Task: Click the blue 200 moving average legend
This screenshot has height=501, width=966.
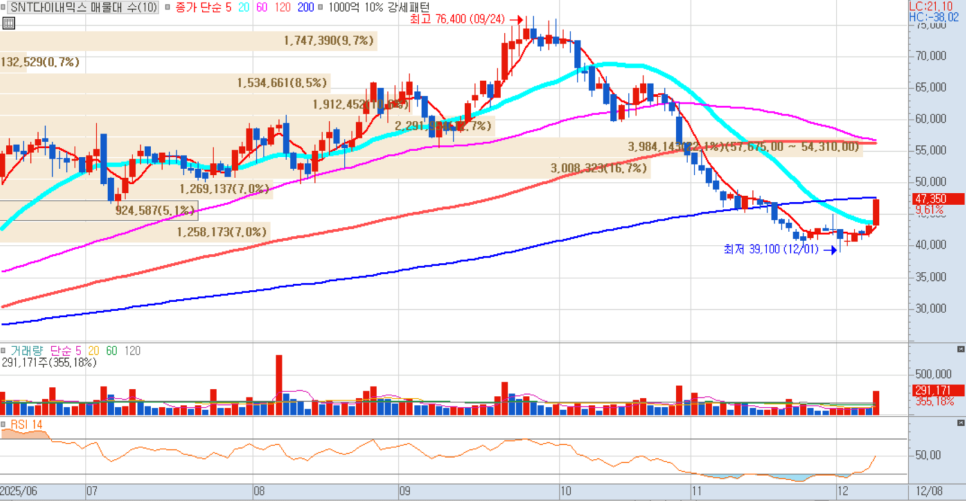Action: (x=306, y=7)
